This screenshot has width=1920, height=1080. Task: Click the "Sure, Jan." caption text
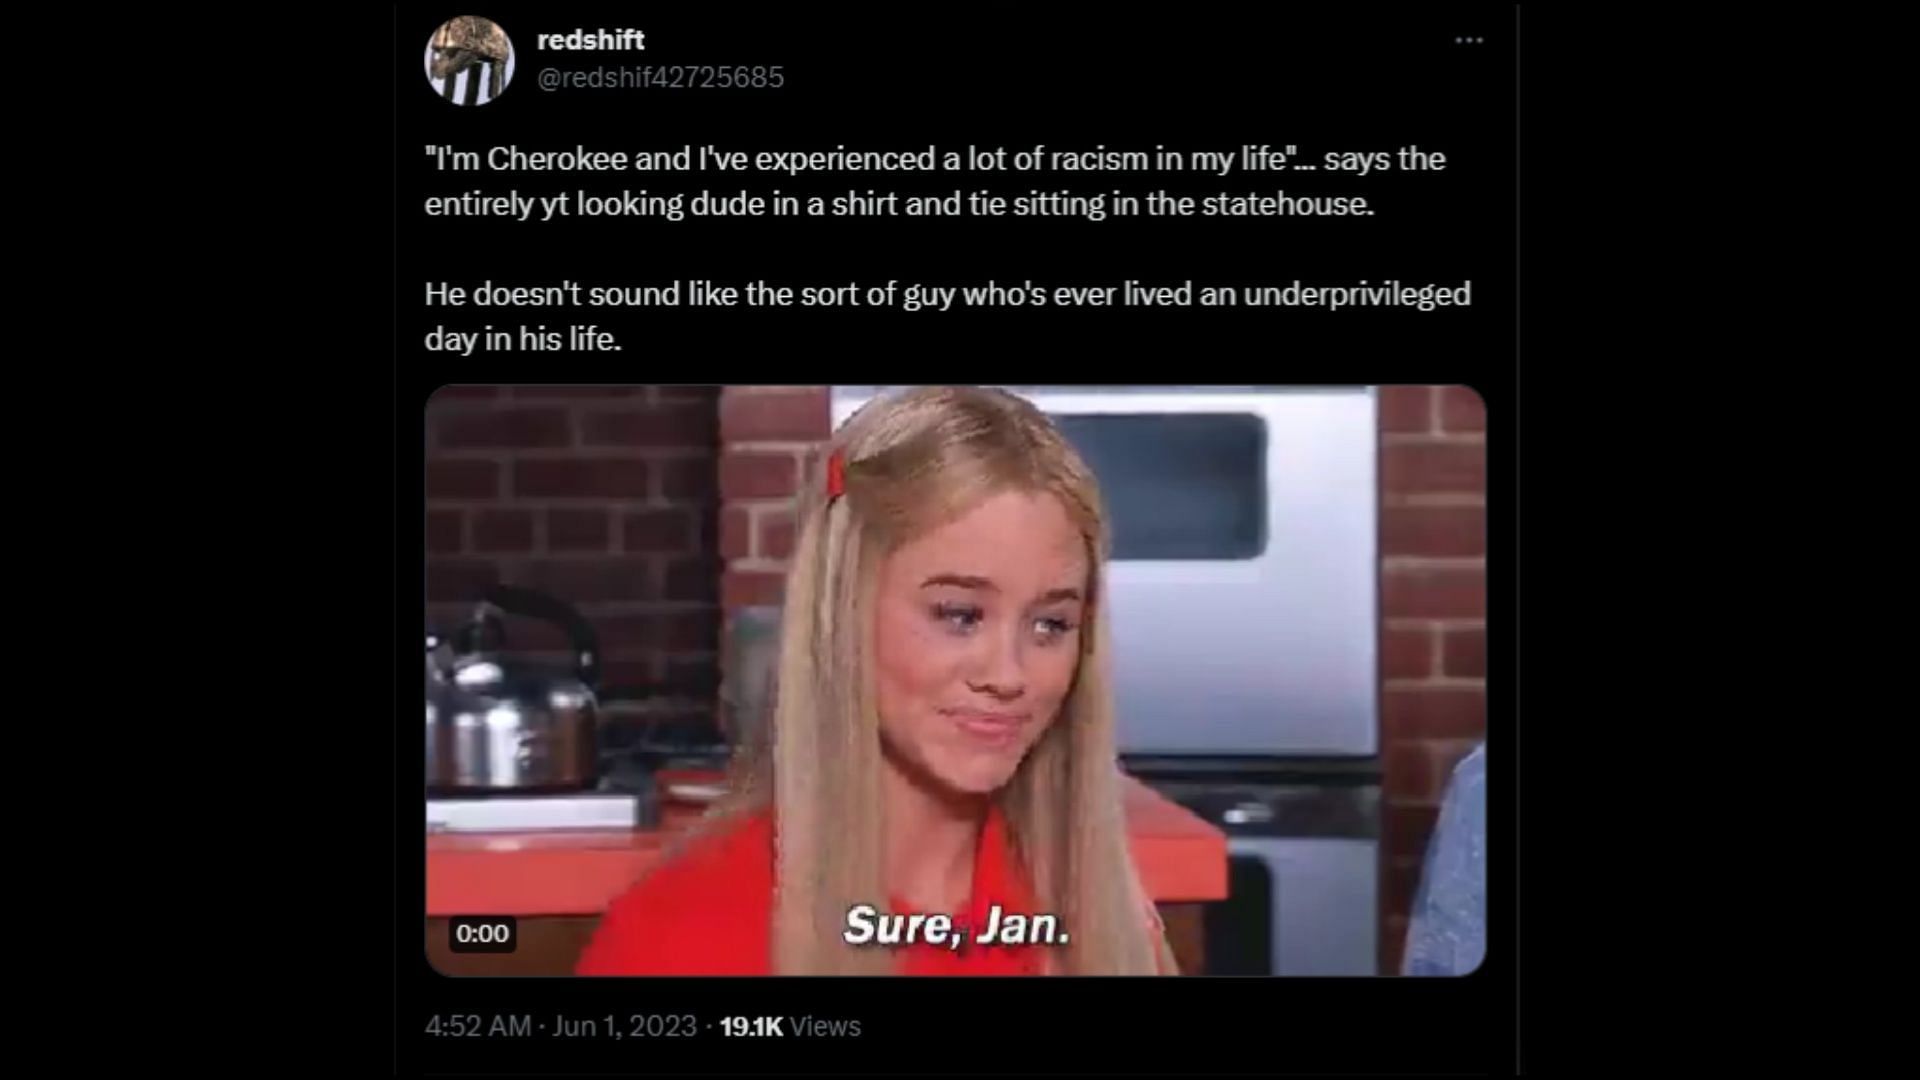point(956,926)
